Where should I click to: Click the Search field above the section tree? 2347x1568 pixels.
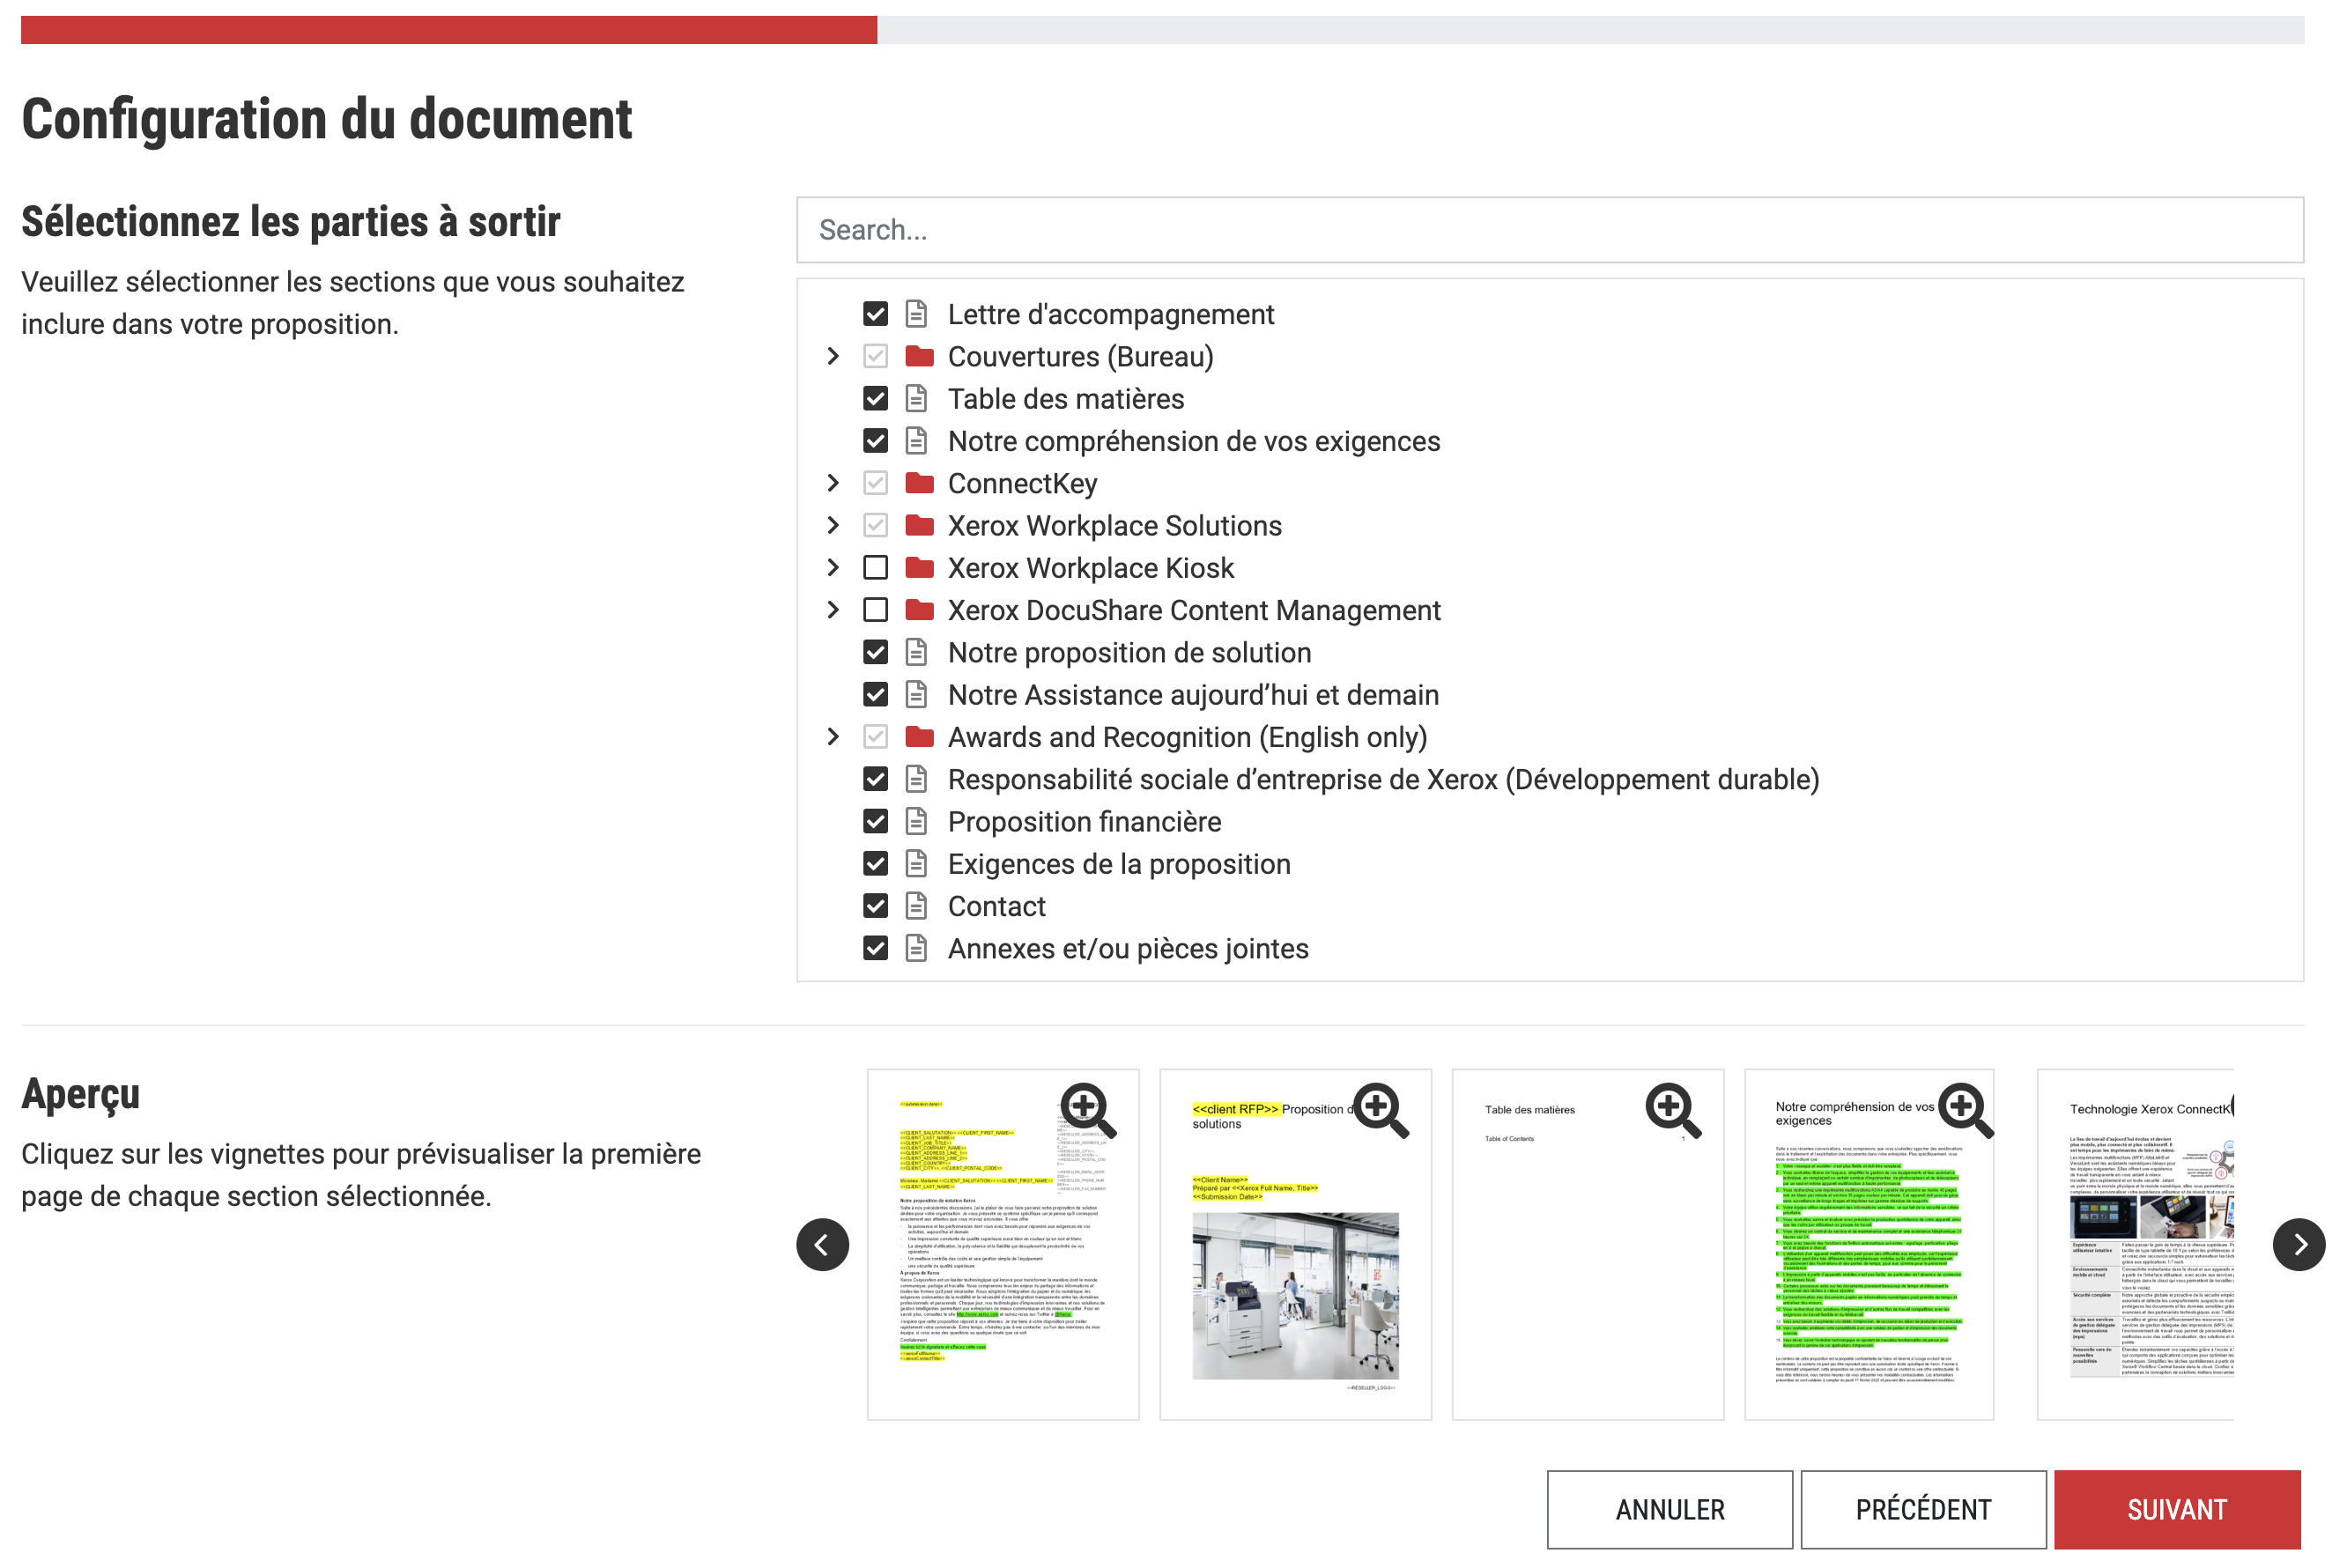1549,230
